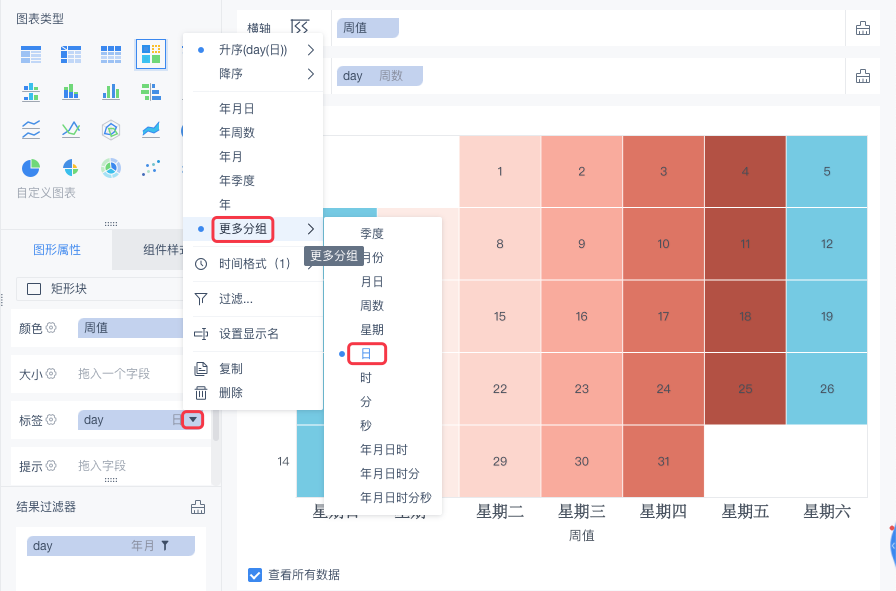Click the filter funnel on the day 年月 field

tap(166, 546)
